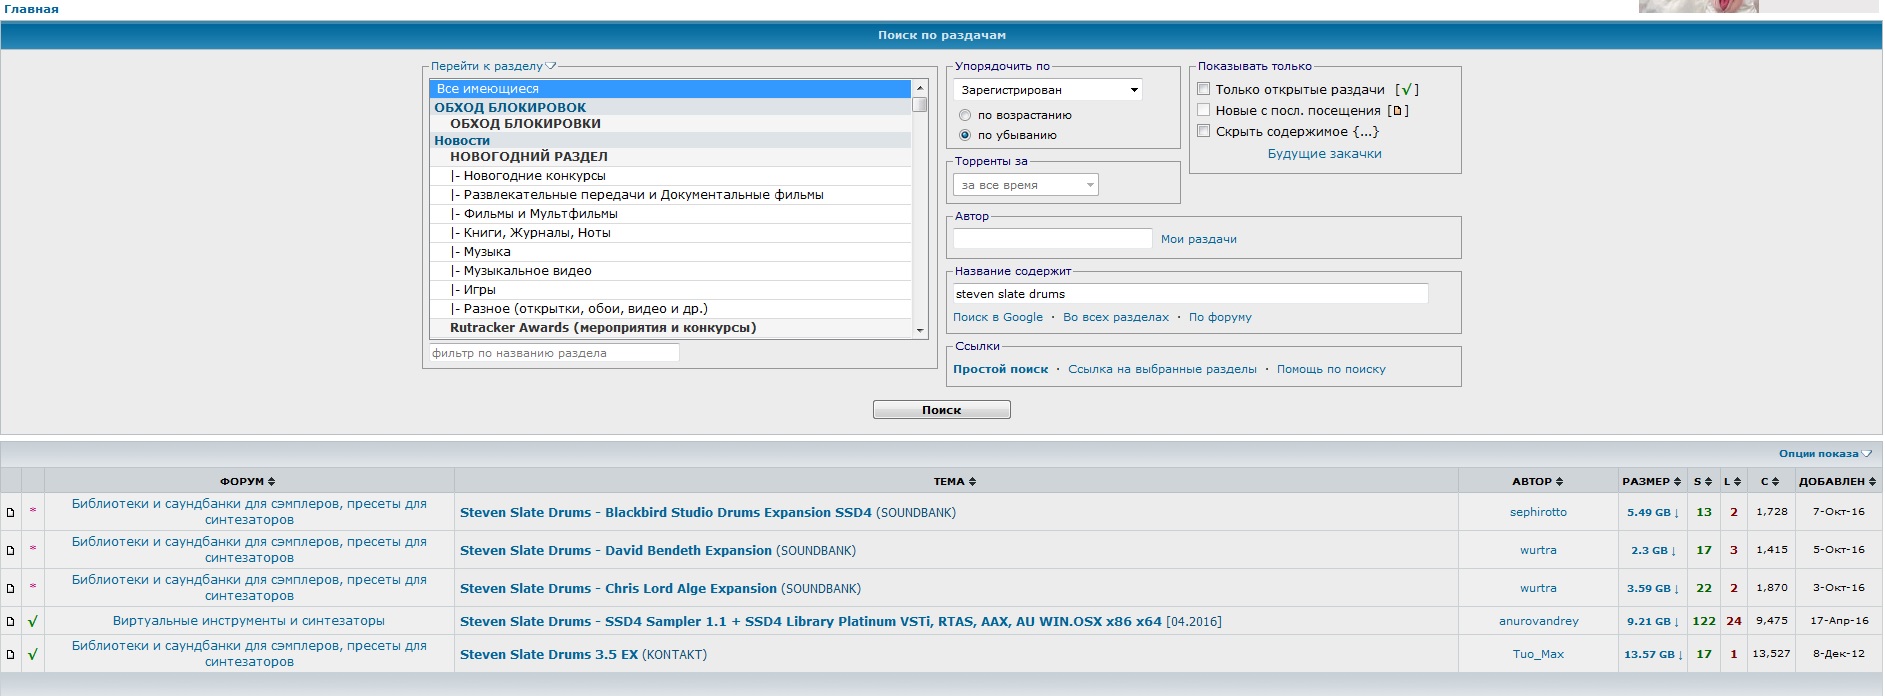Select the по убыванию radio button
The height and width of the screenshot is (696, 1885).
965,135
